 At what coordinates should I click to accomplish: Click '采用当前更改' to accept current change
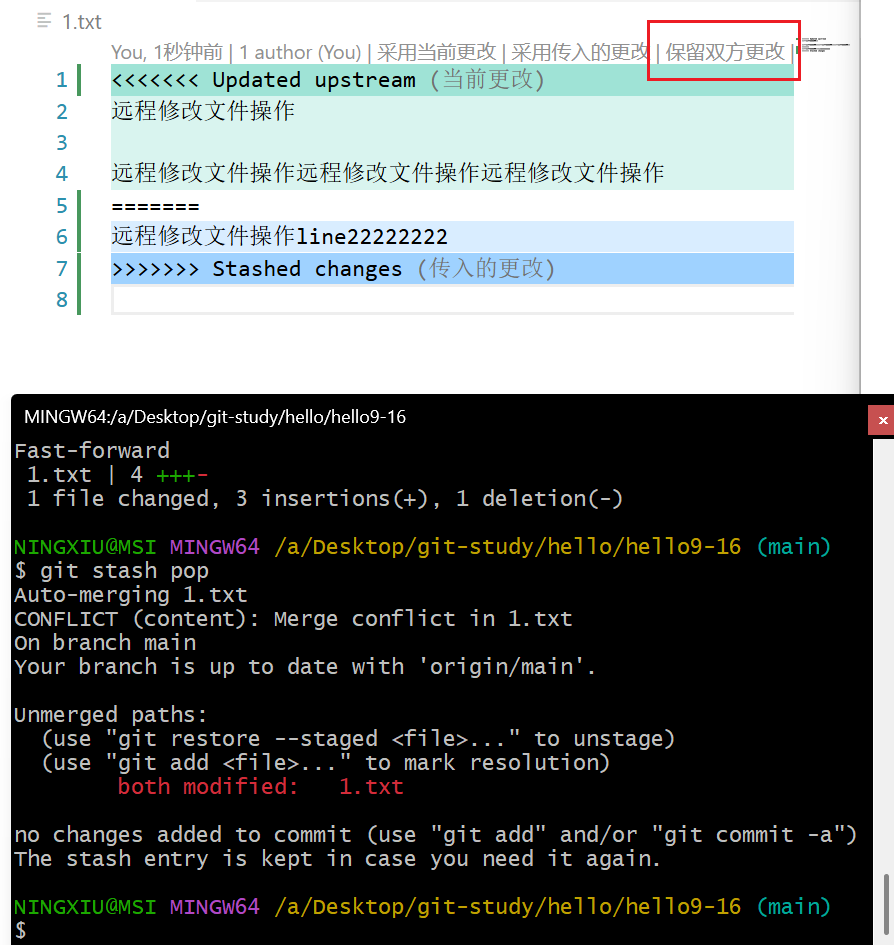(436, 52)
